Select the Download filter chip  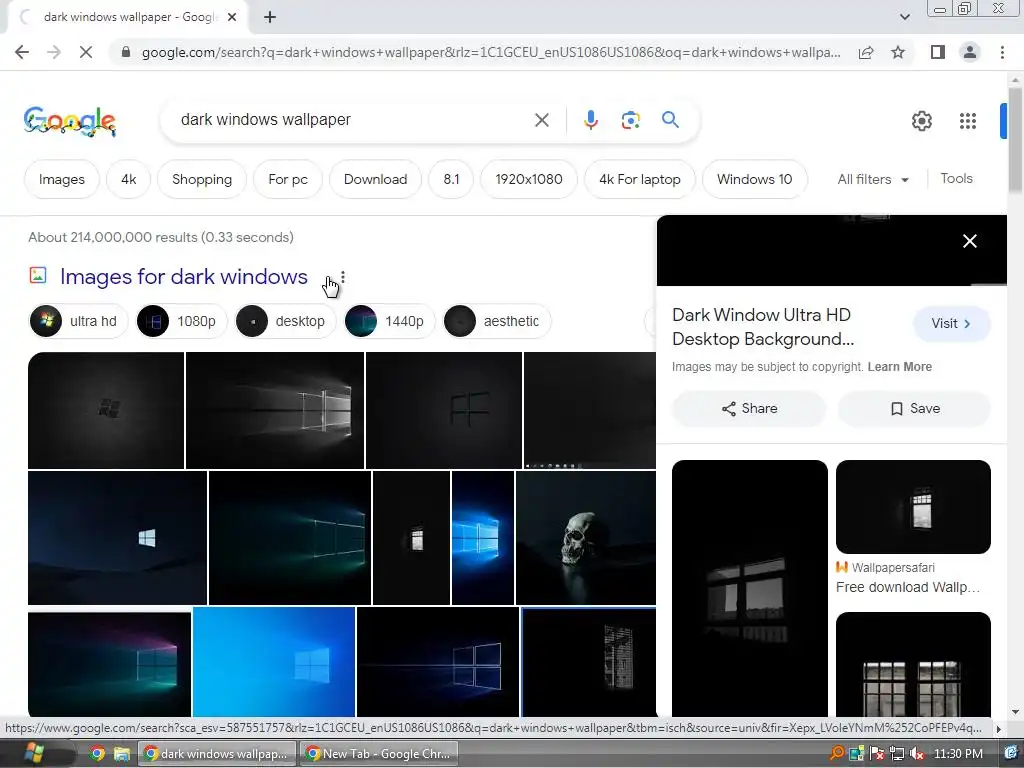(376, 179)
